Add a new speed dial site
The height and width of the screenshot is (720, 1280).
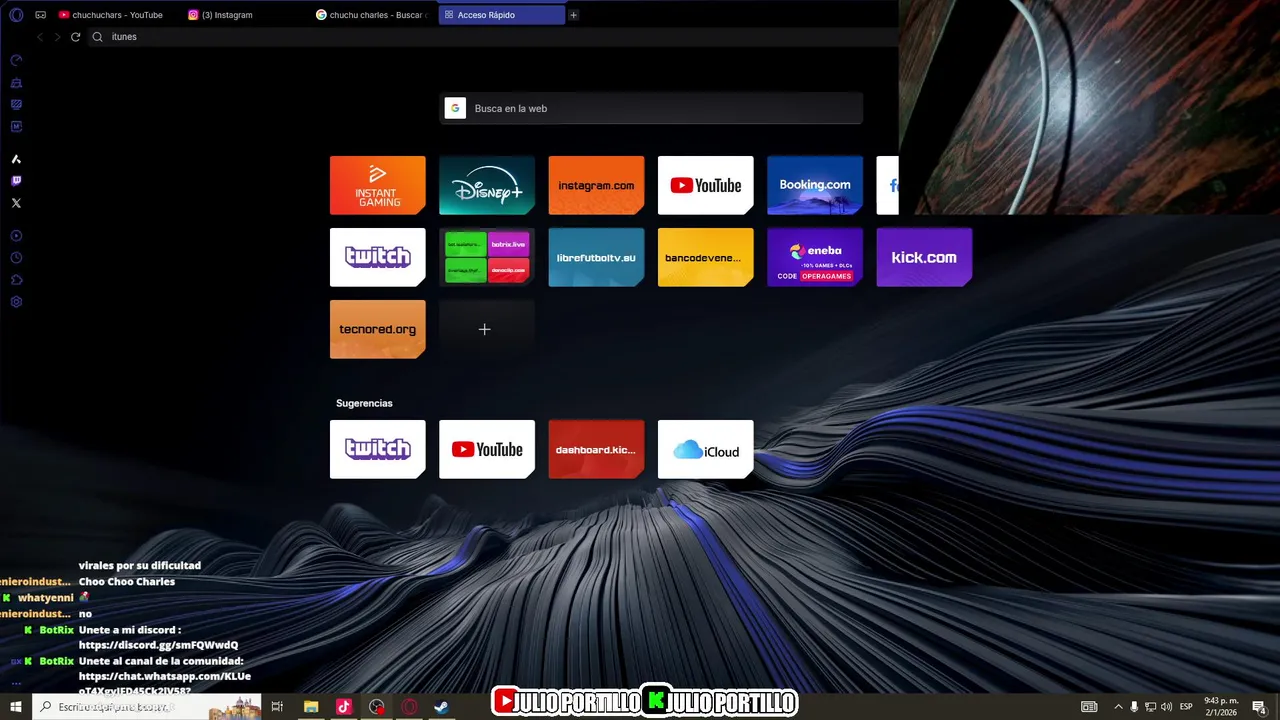(x=487, y=329)
